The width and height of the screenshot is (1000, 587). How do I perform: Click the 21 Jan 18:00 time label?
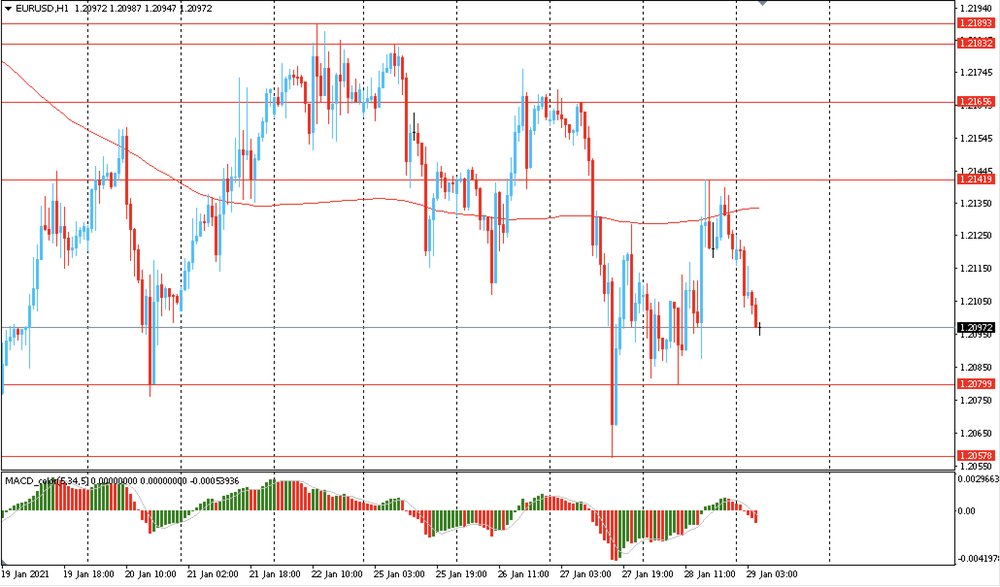pos(275,574)
